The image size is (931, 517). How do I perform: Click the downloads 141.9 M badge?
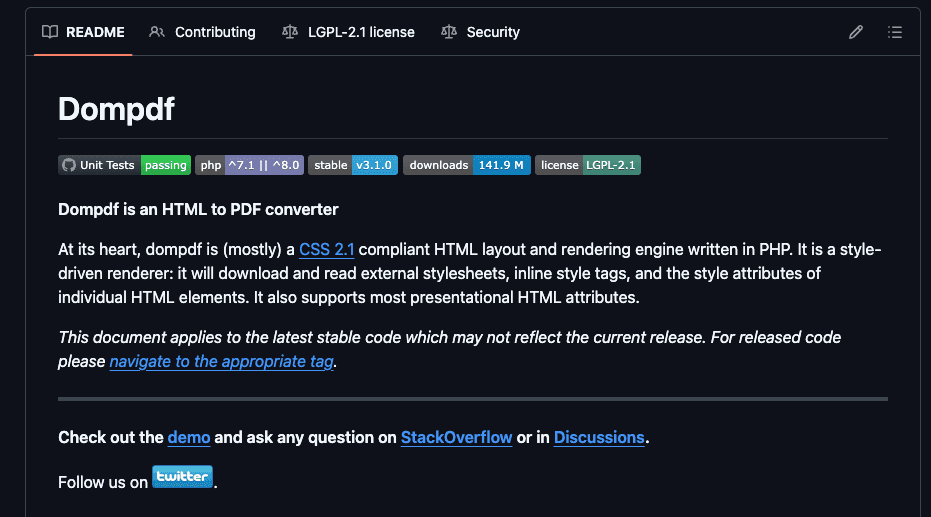[467, 165]
